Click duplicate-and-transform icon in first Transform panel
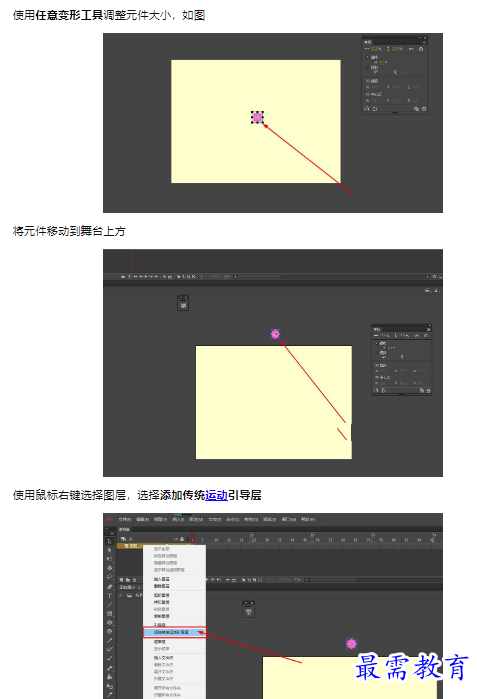This screenshot has height=699, width=477. (416, 109)
